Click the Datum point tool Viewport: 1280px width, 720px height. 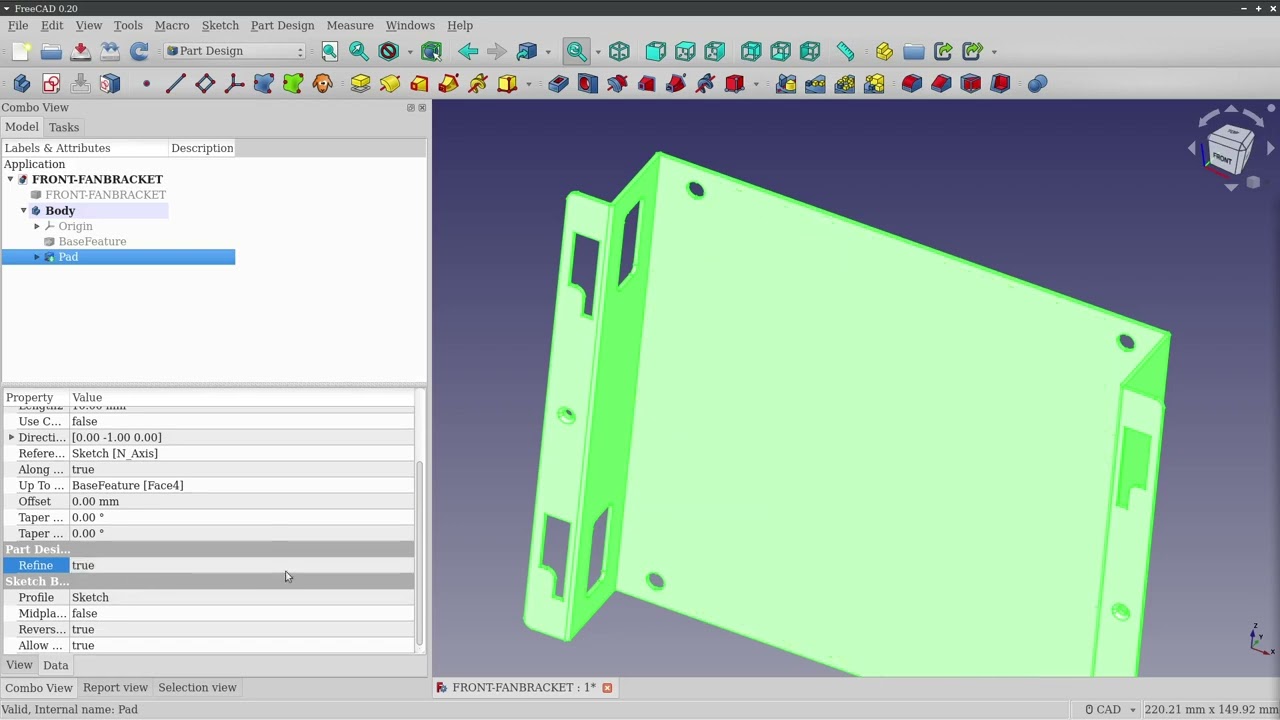pos(146,84)
